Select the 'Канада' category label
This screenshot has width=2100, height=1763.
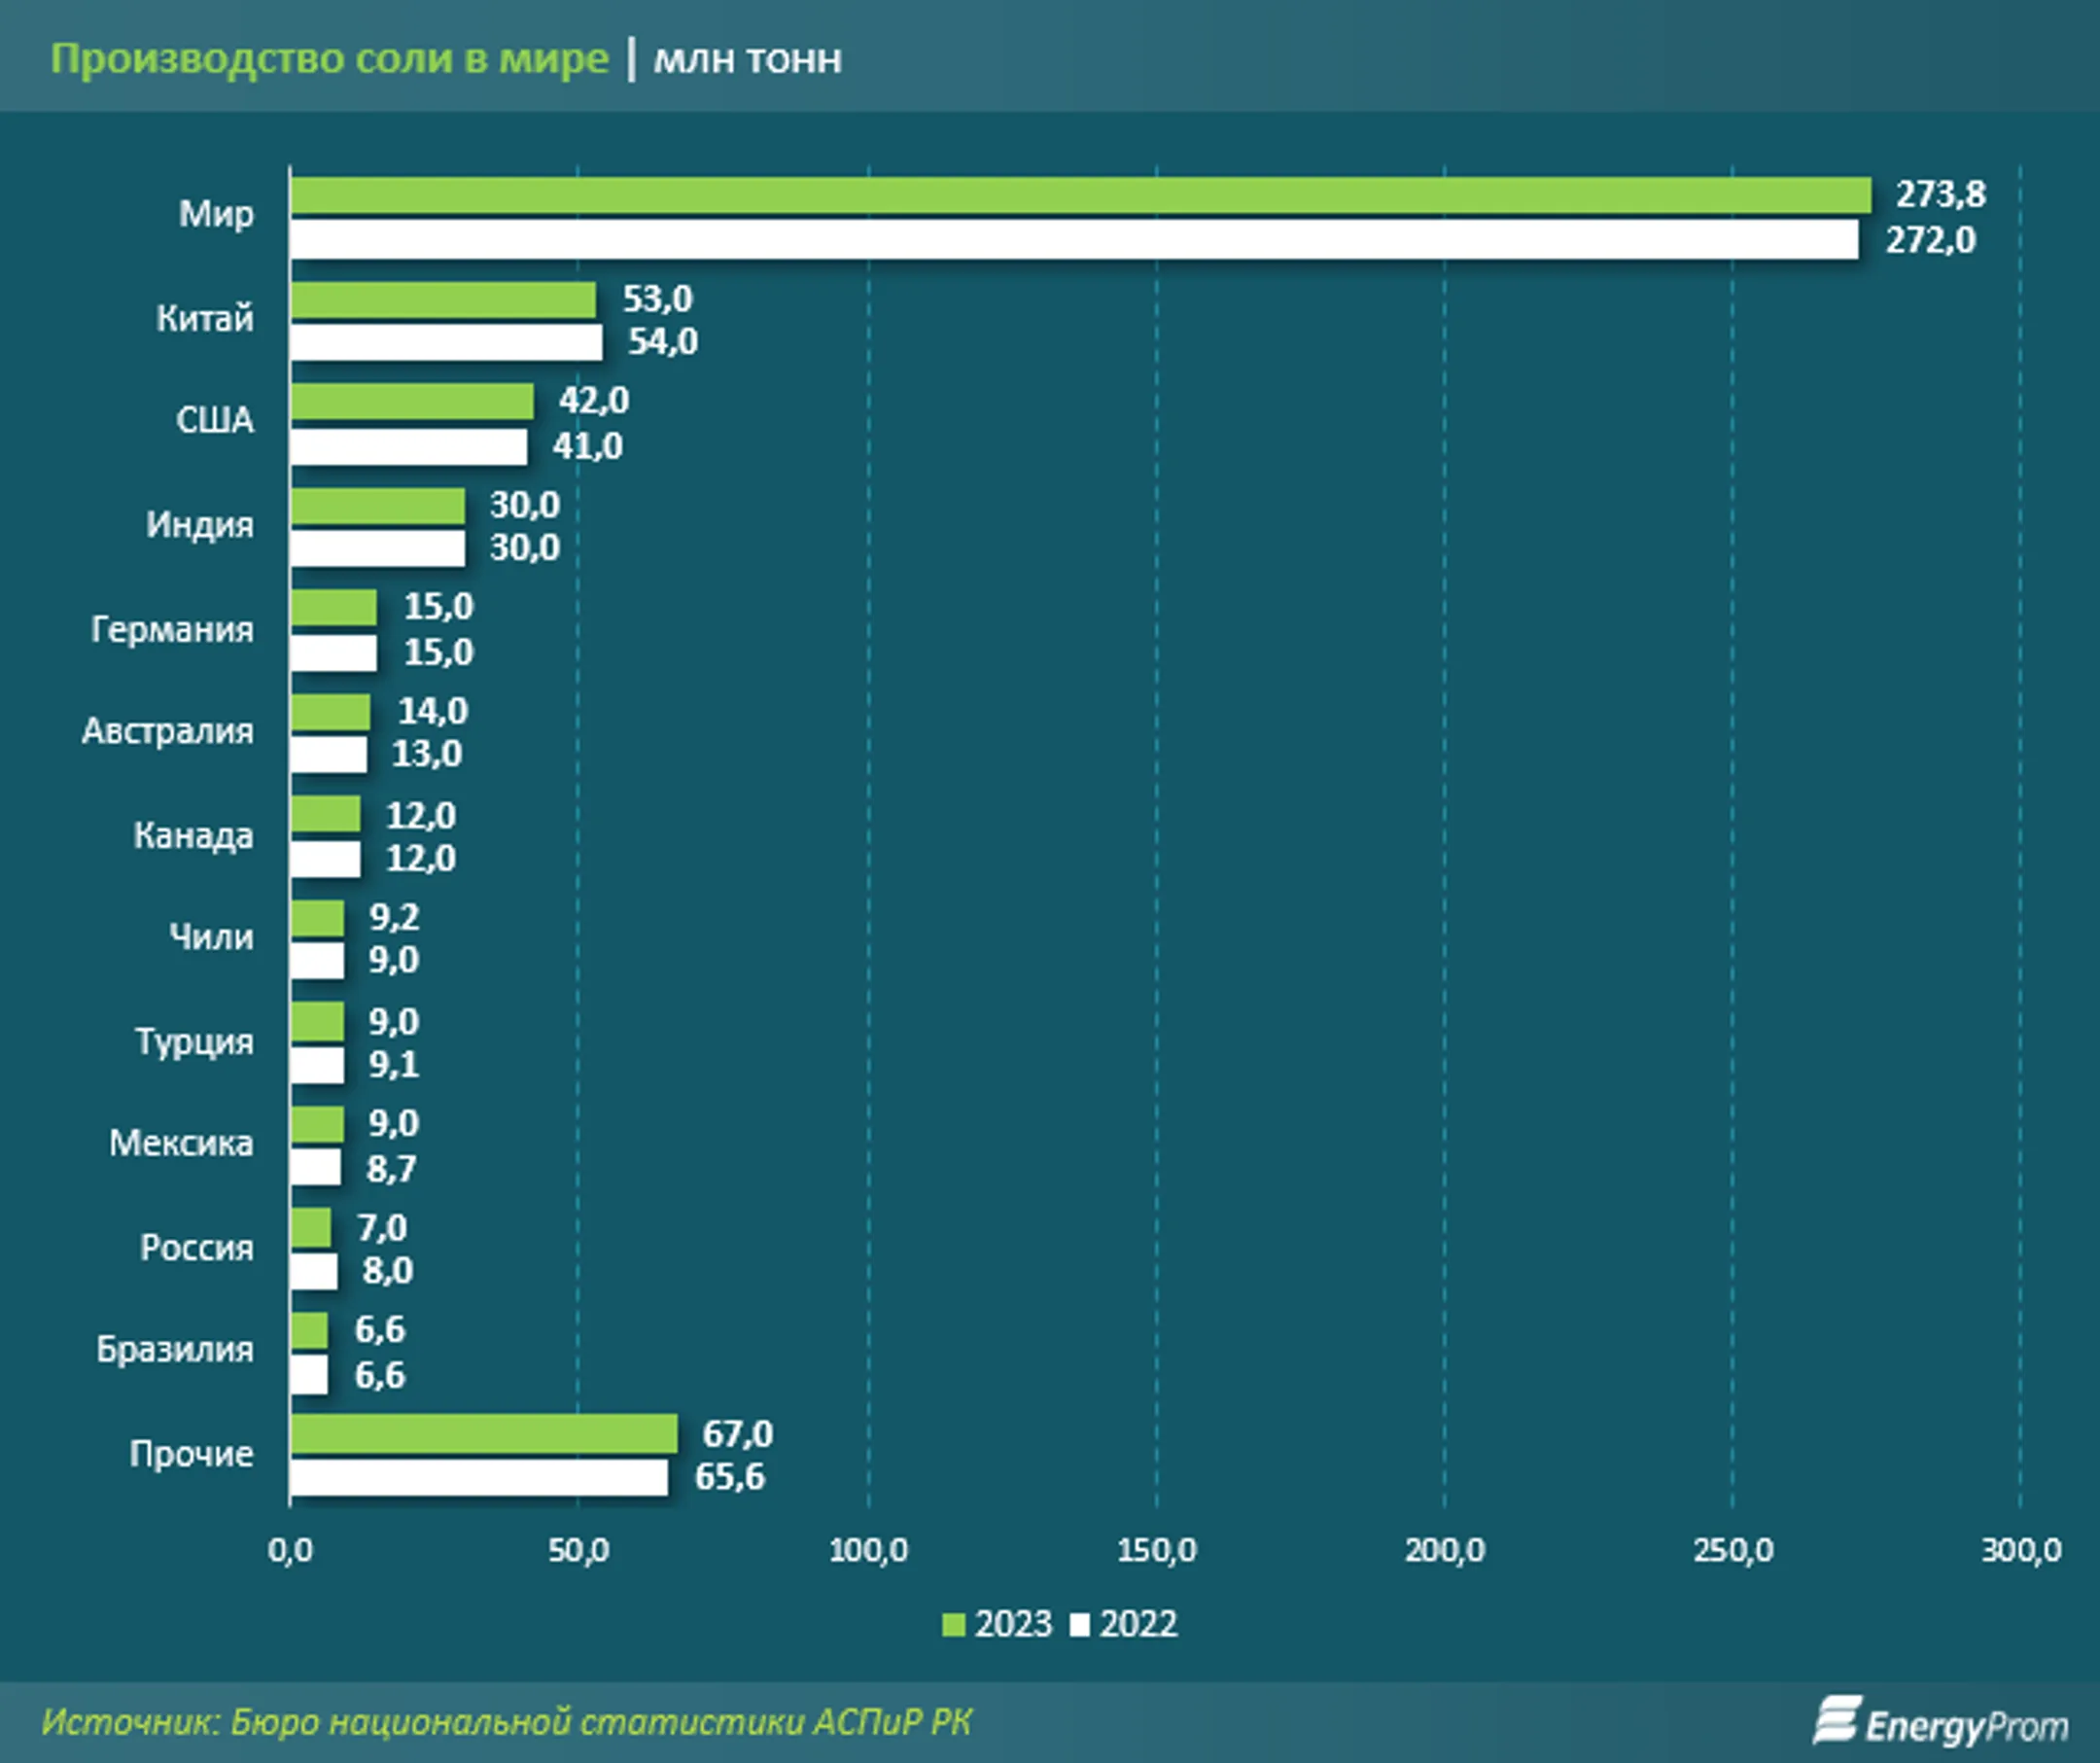pos(194,835)
